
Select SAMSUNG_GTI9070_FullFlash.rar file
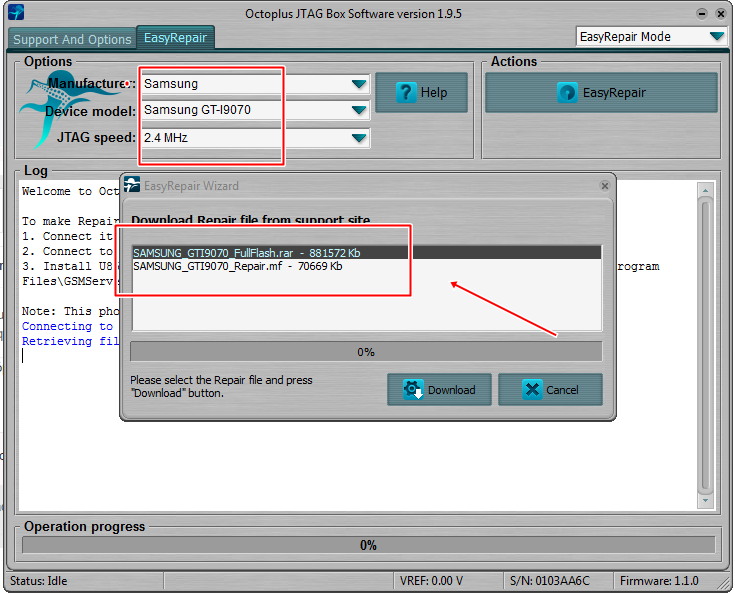point(367,253)
